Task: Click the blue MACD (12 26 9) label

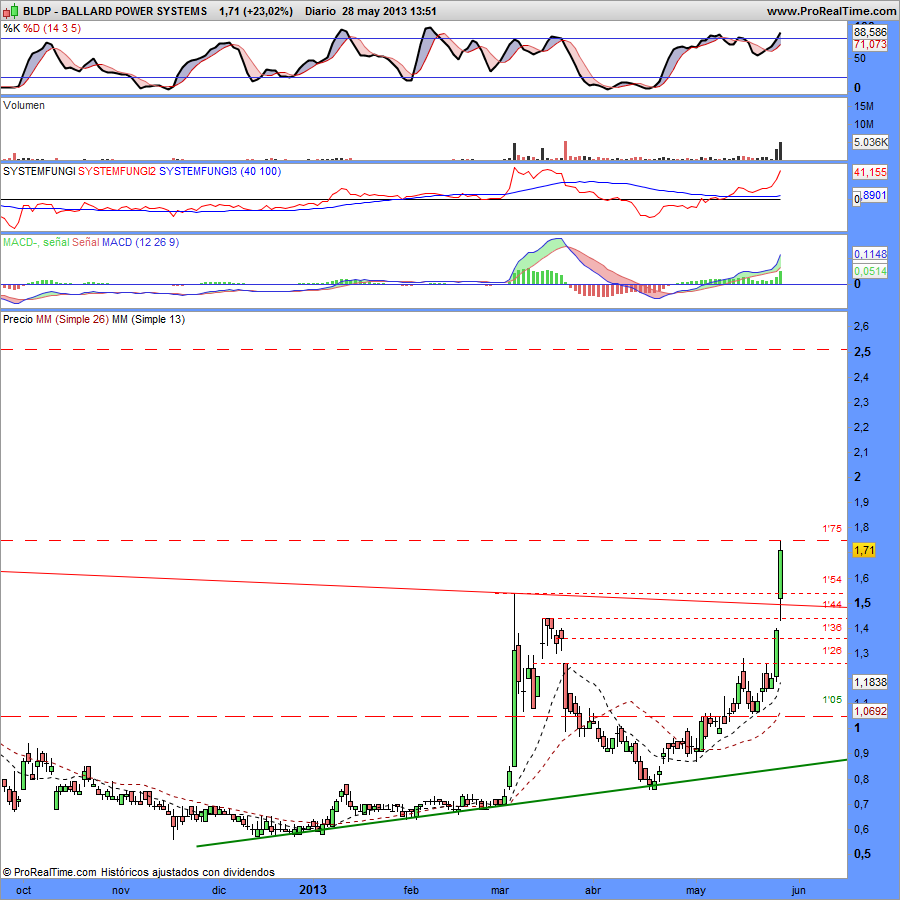Action: [141, 242]
